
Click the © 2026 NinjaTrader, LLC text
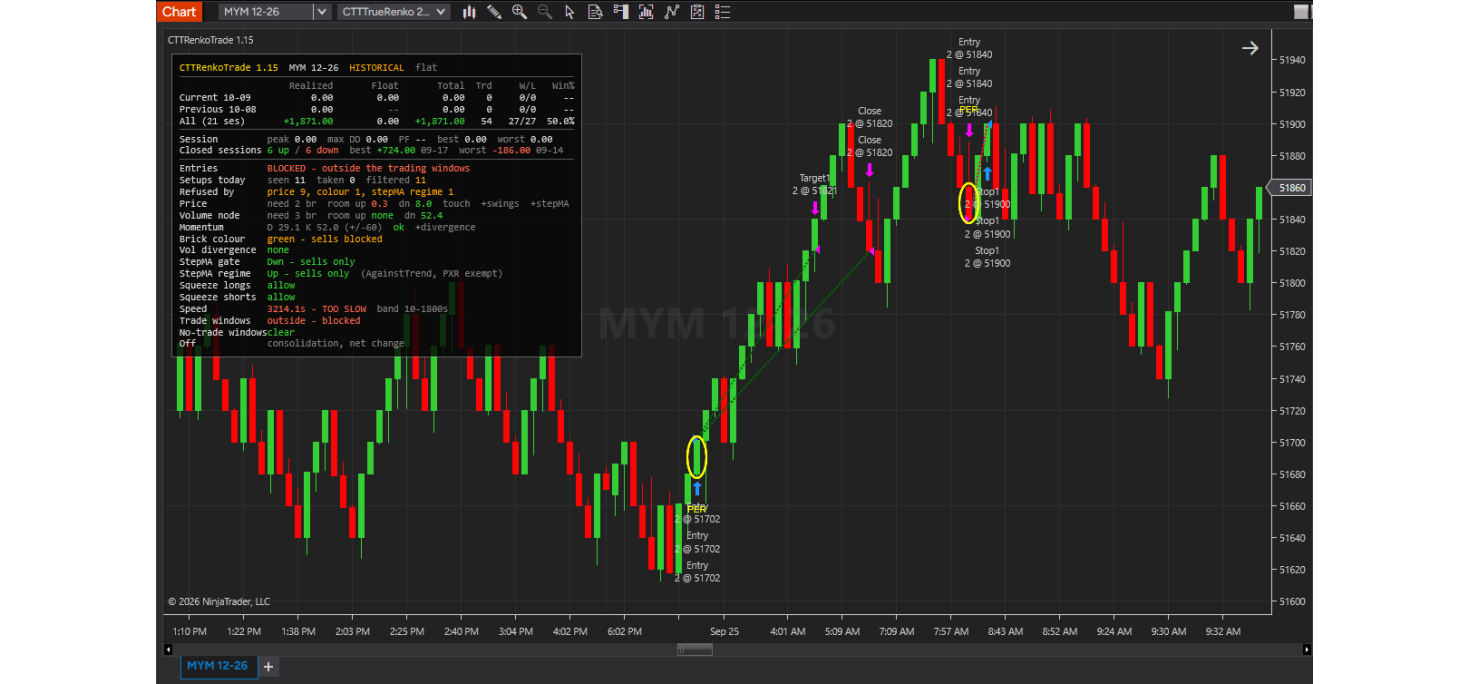[x=219, y=602]
